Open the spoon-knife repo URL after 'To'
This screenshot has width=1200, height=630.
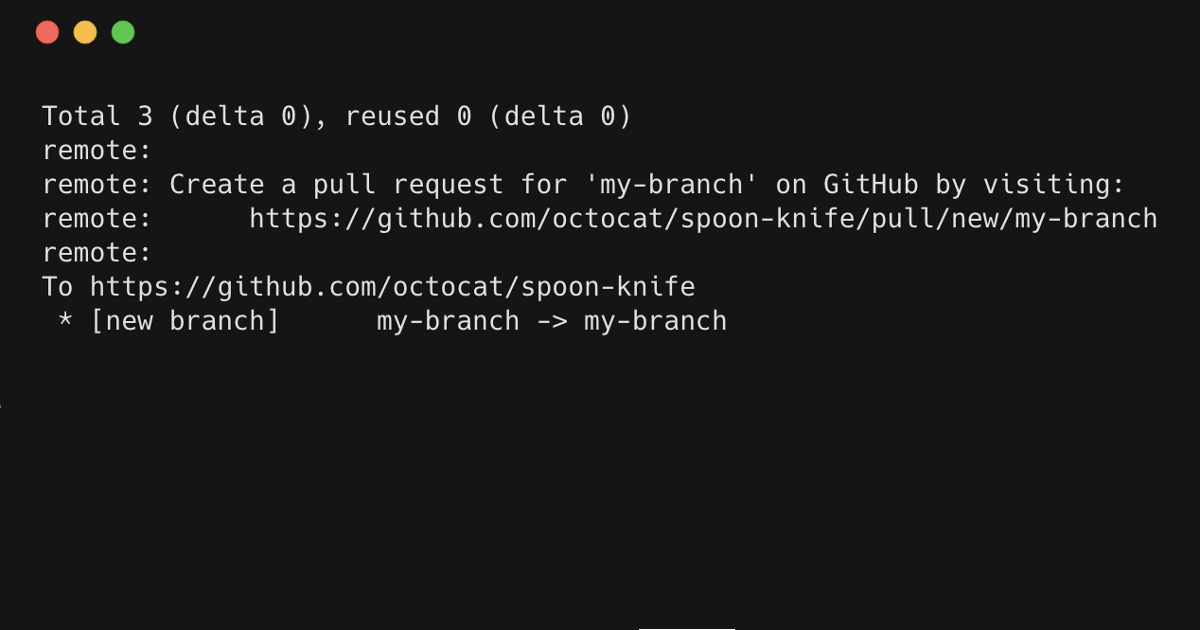tap(392, 287)
